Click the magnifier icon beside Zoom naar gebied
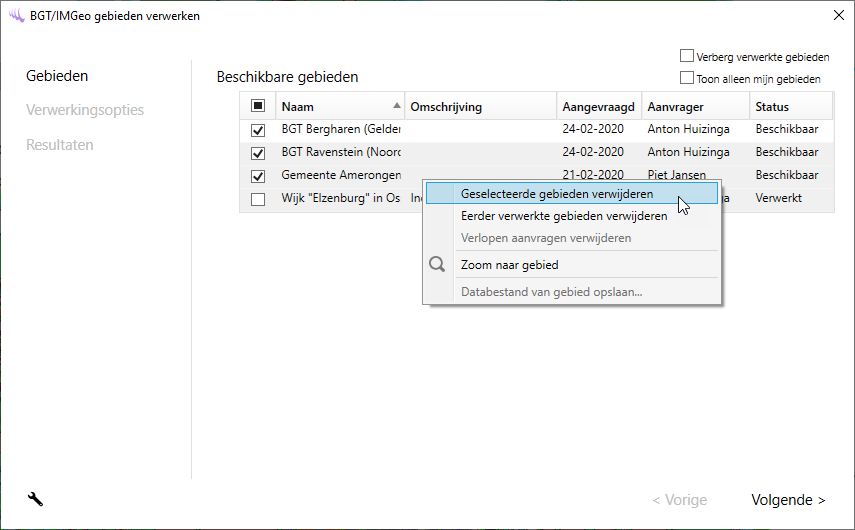855x530 pixels. click(437, 265)
